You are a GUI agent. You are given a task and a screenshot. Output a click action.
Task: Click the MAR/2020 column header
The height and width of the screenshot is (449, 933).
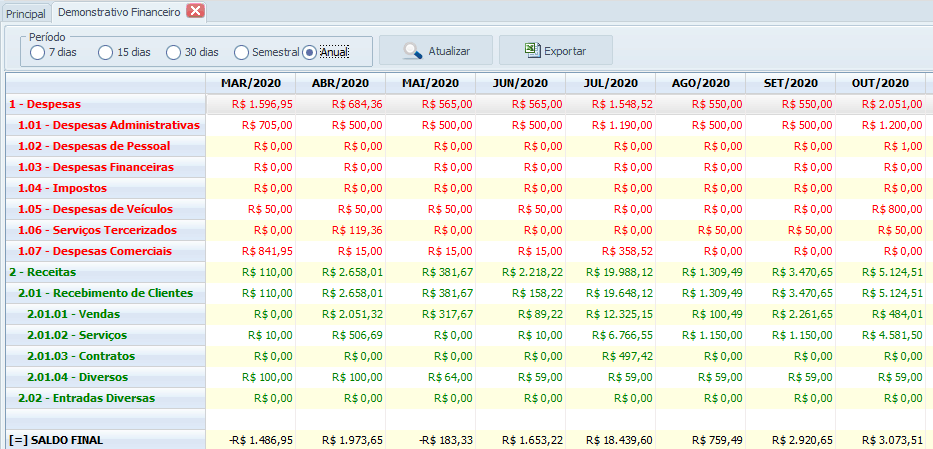tap(251, 83)
